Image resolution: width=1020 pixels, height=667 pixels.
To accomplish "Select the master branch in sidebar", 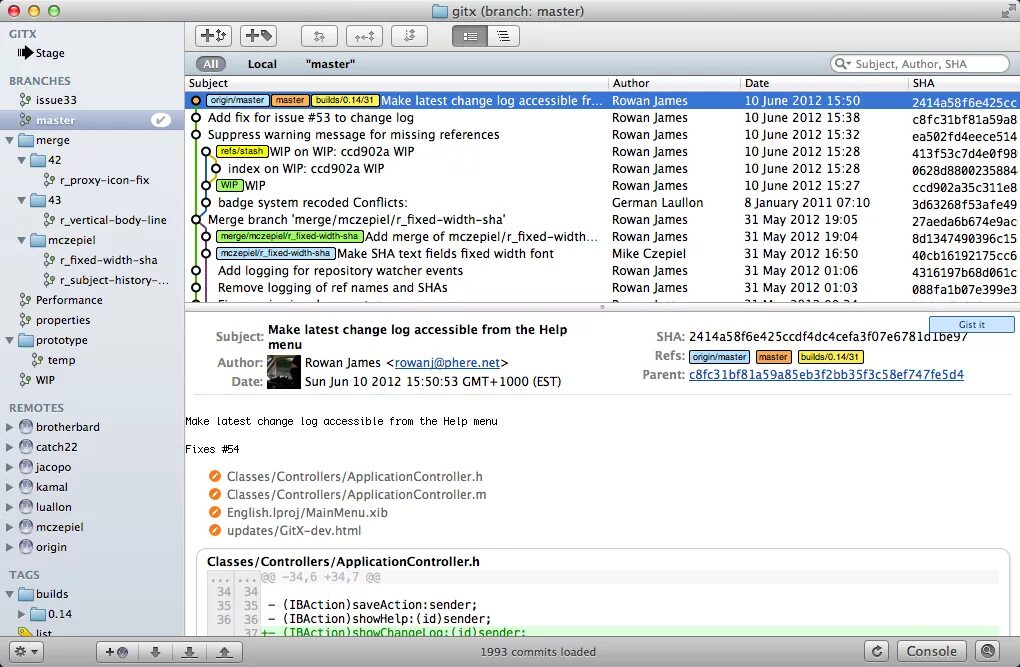I will (x=92, y=120).
